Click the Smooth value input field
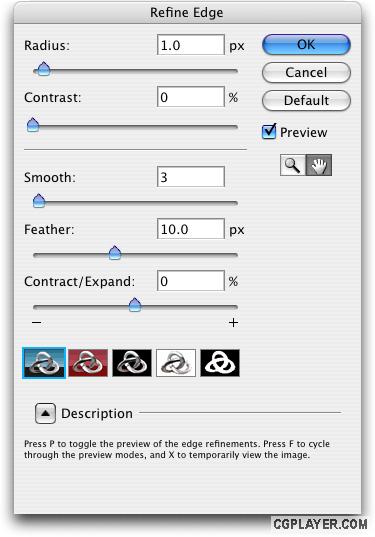Image resolution: width=375 pixels, height=537 pixels. tap(191, 177)
